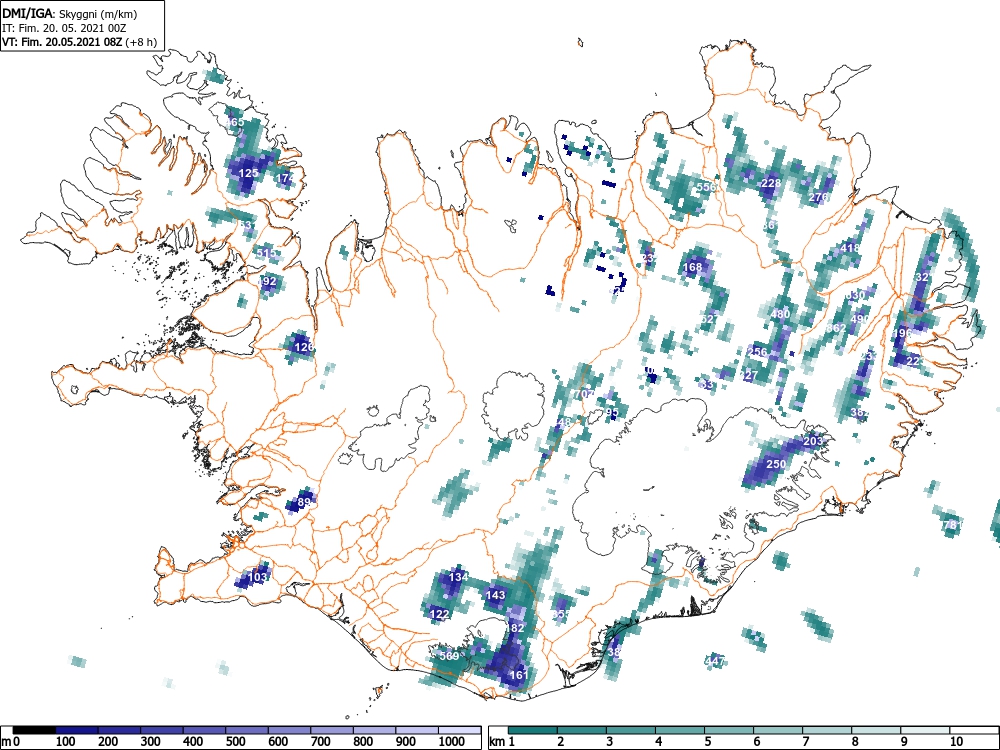The width and height of the screenshot is (1000, 750).
Task: Click the map value label 418
Action: click(x=850, y=248)
